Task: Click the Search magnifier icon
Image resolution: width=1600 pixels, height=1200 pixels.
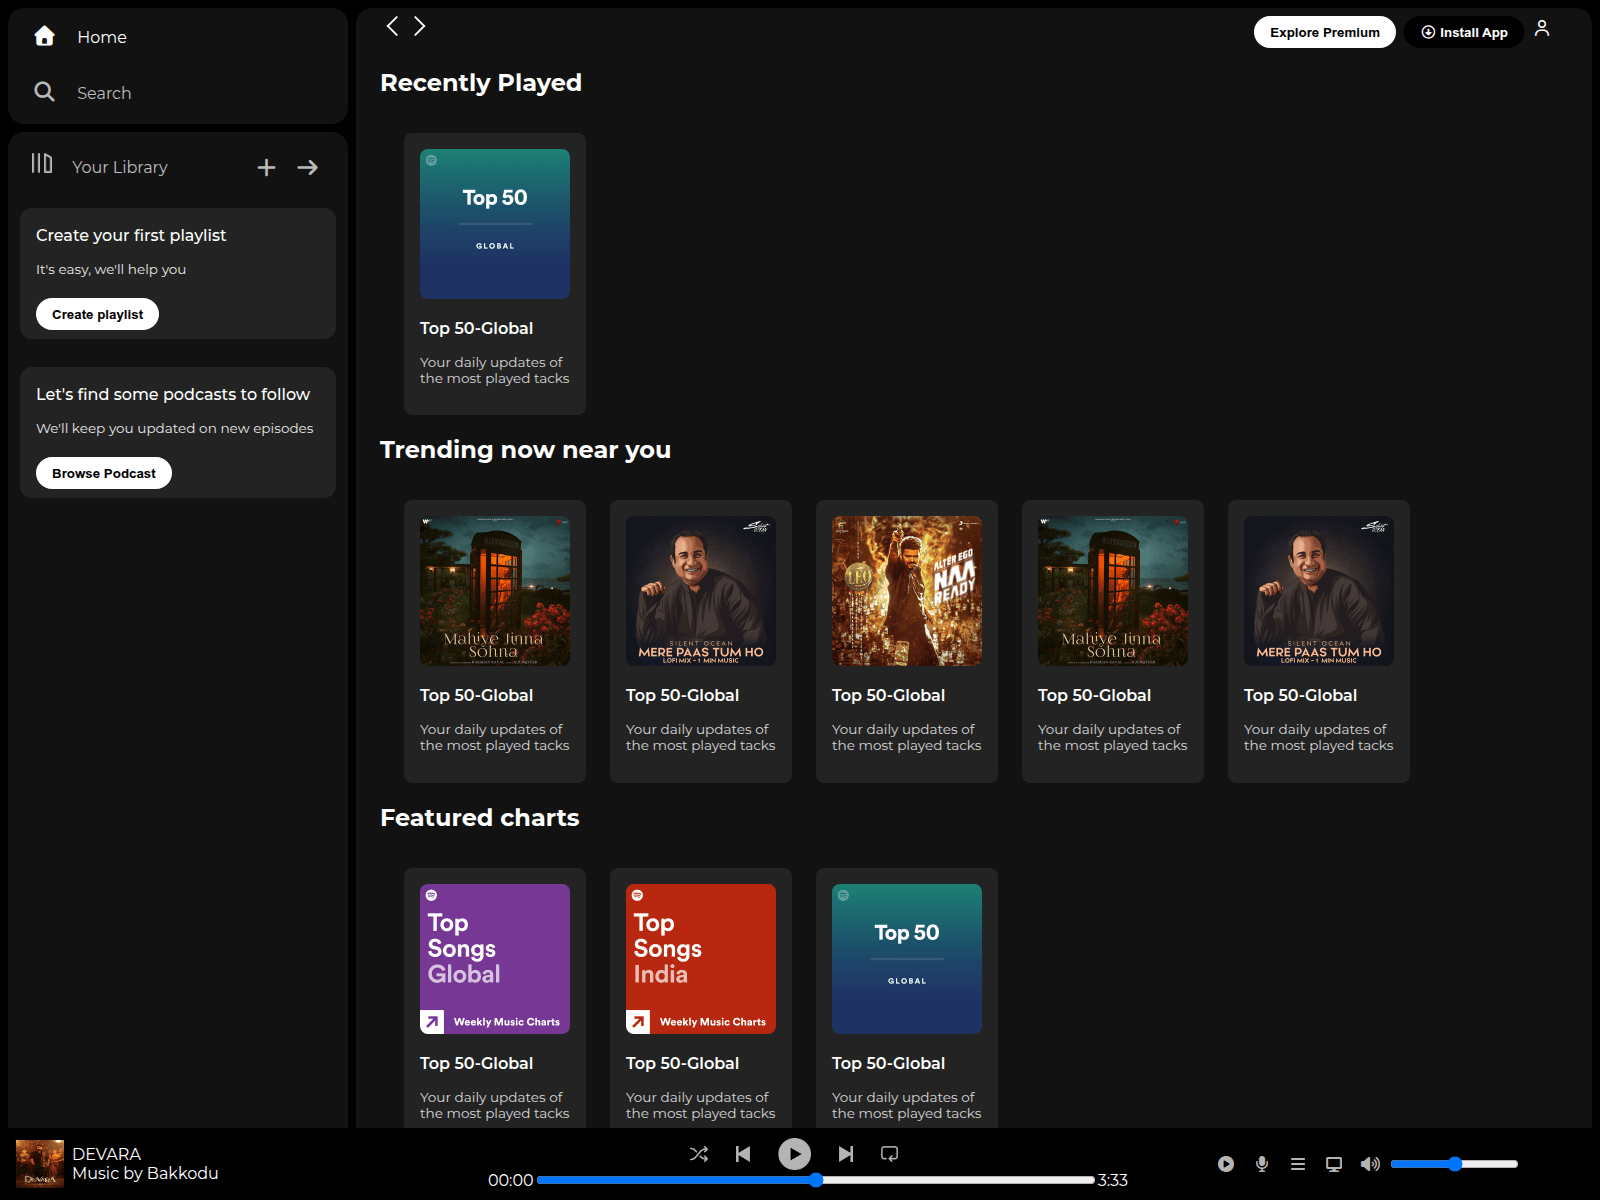Action: [44, 92]
